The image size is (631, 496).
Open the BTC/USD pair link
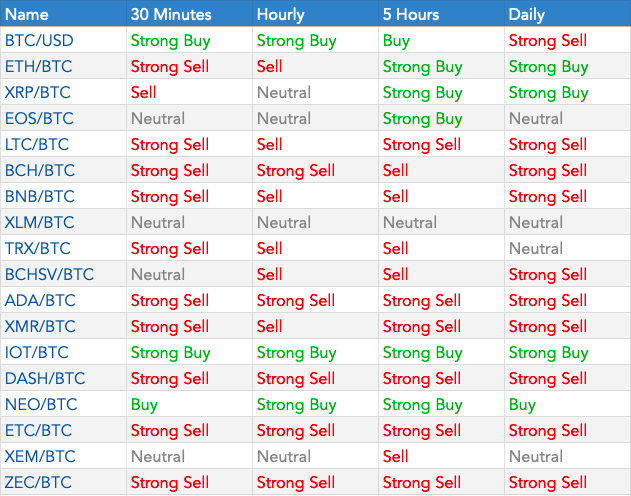[x=39, y=41]
